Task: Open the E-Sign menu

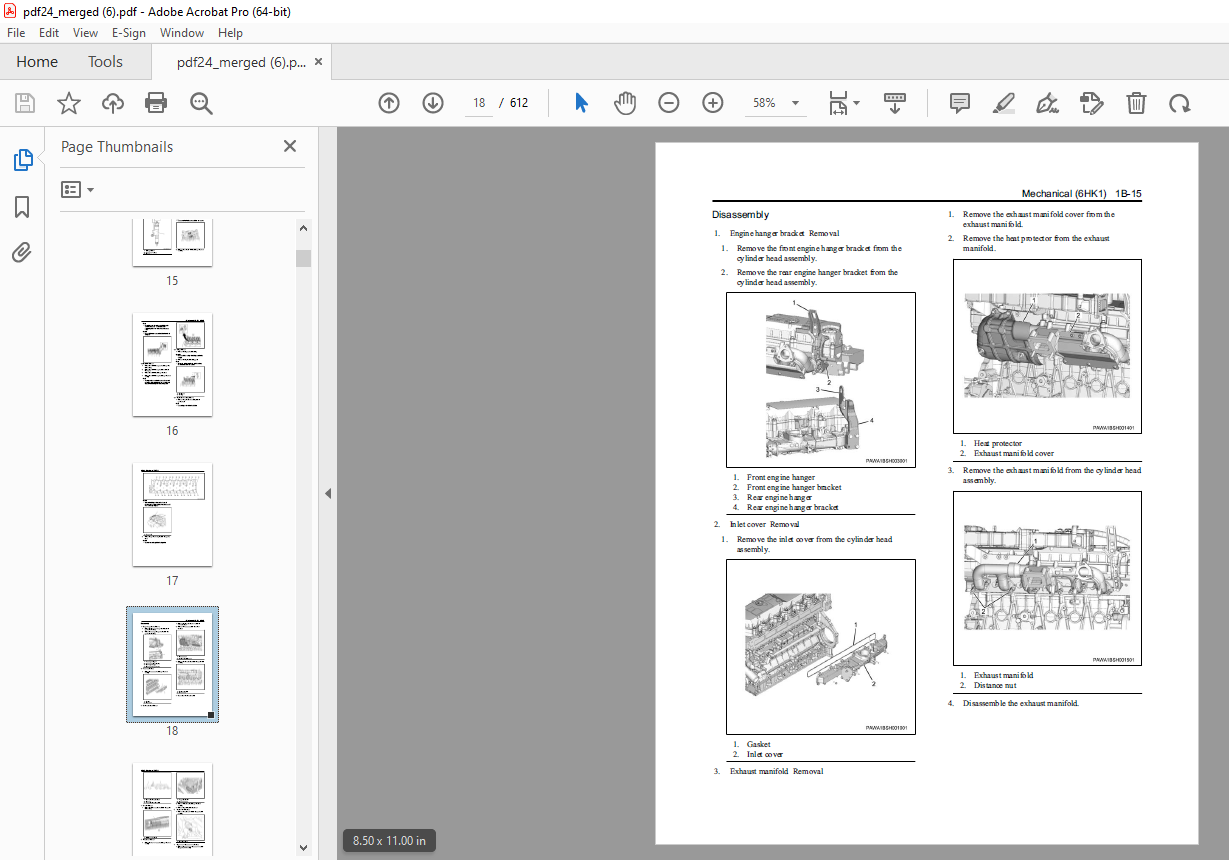Action: tap(129, 33)
